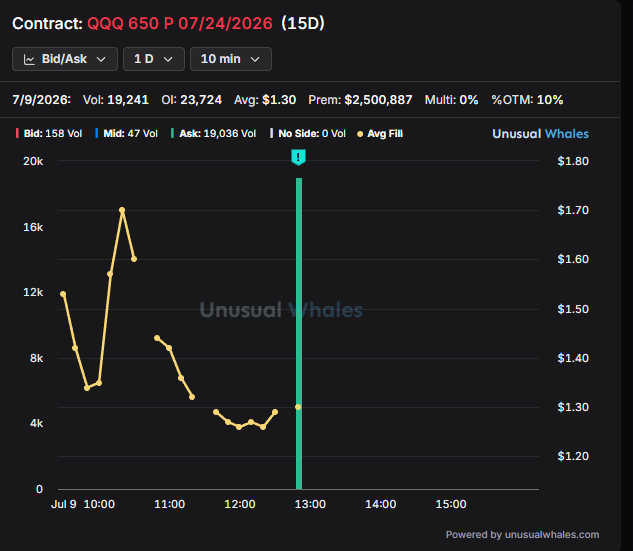Click the Unusual Whales logo at top right
This screenshot has width=633, height=551.
coord(540,134)
